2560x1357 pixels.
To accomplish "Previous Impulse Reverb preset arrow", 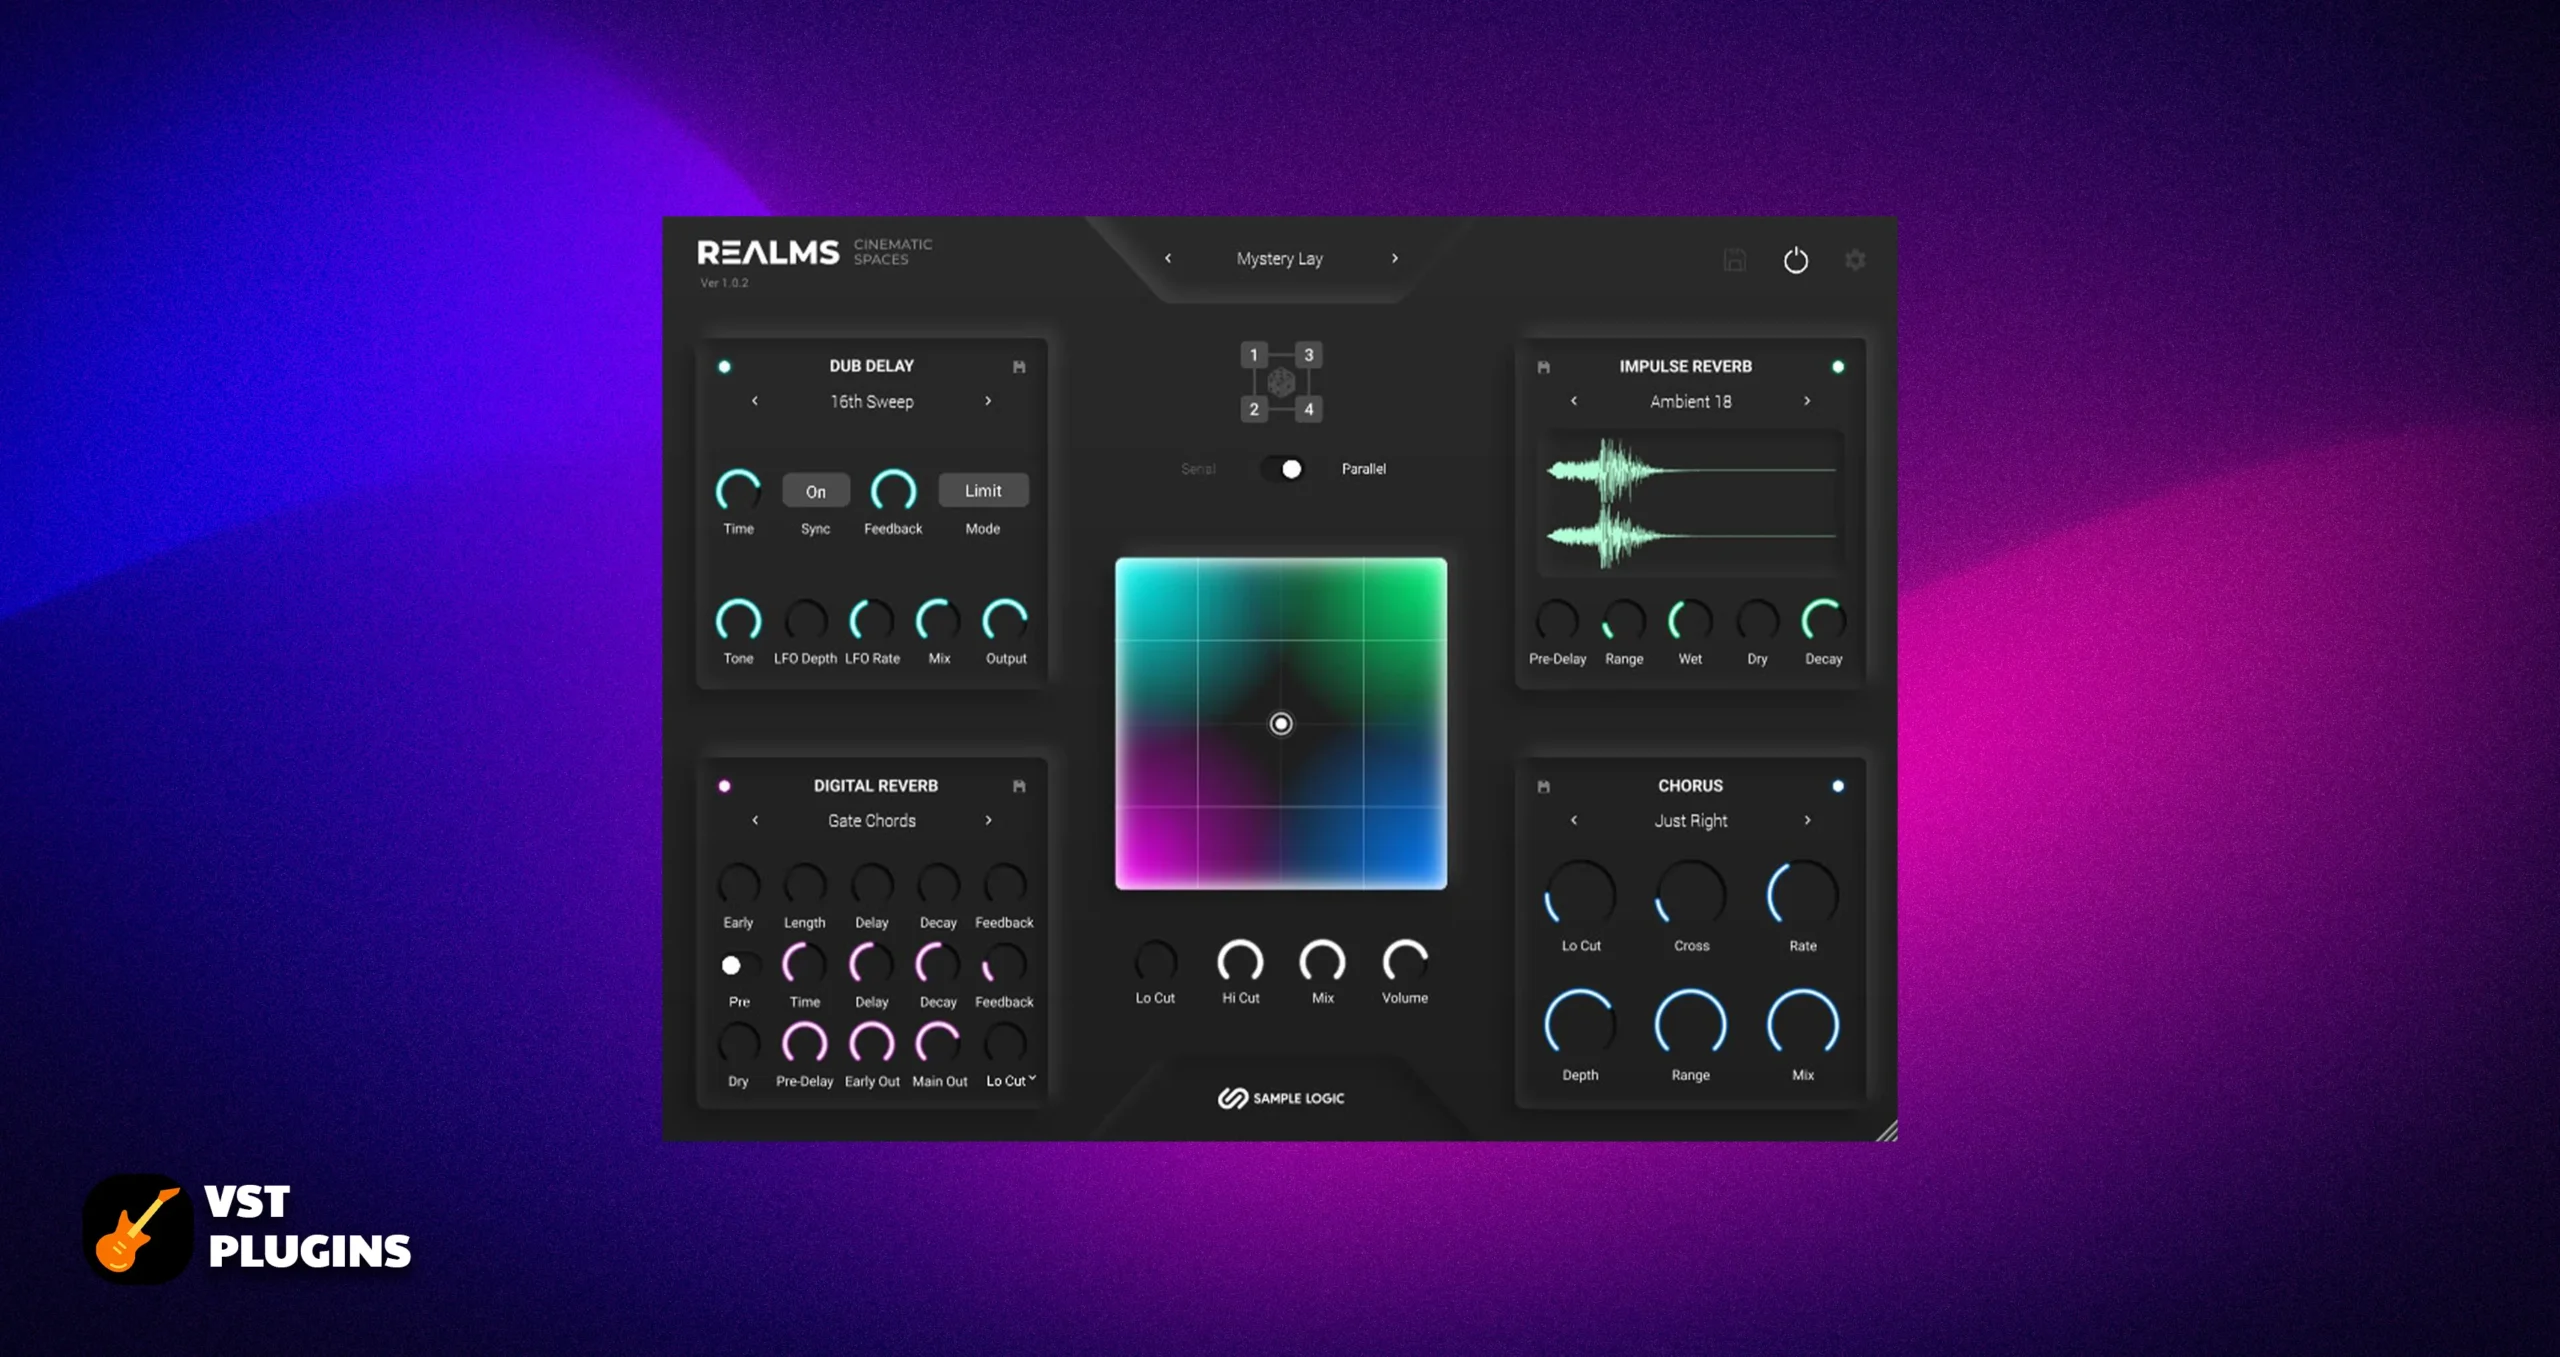I will (1574, 401).
